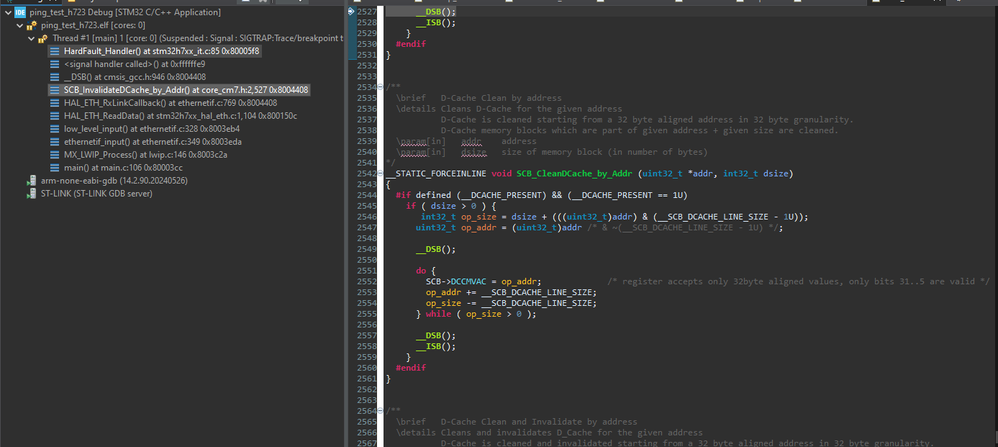Click the MX_LWIP_Process() frame icon

tap(54, 154)
